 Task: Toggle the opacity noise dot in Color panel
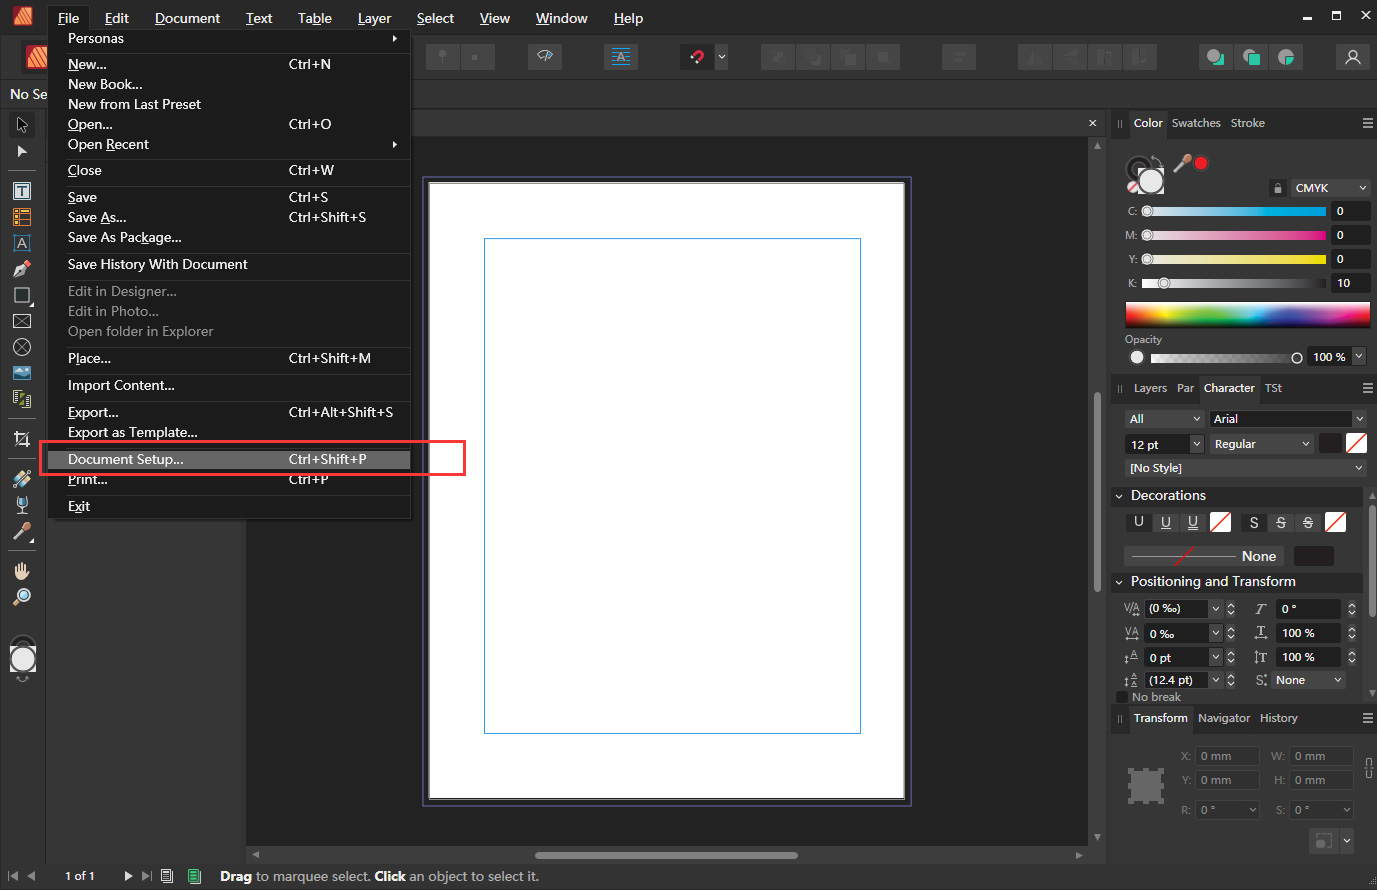1137,358
